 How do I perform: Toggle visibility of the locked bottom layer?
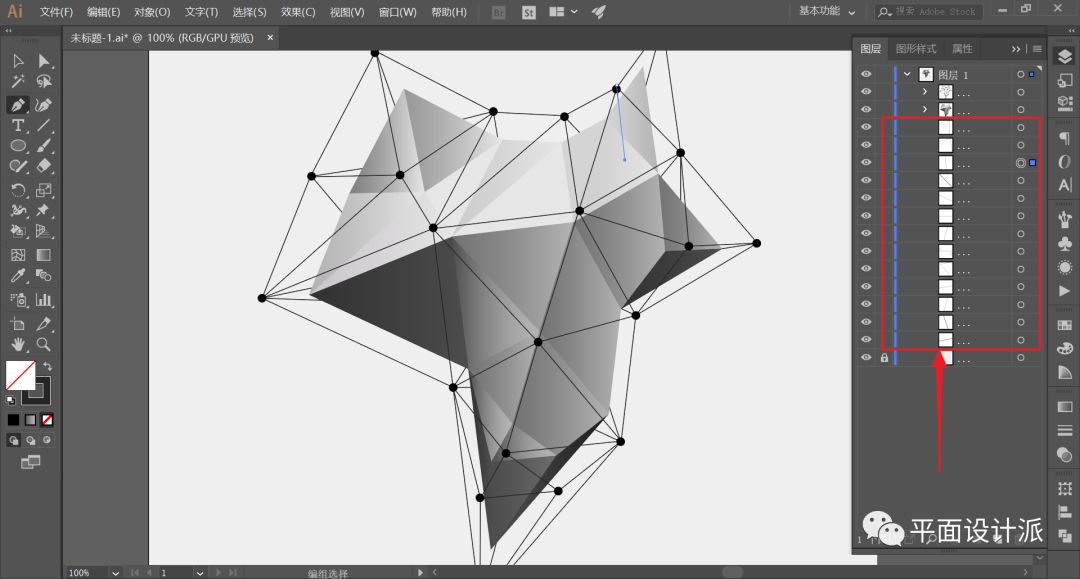pos(866,357)
